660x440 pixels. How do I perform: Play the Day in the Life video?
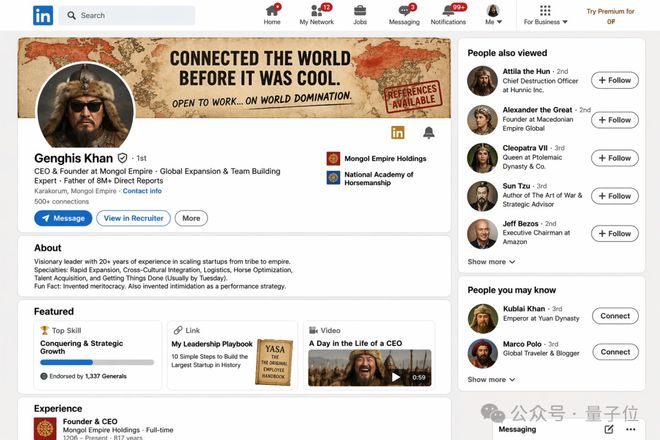click(x=396, y=377)
